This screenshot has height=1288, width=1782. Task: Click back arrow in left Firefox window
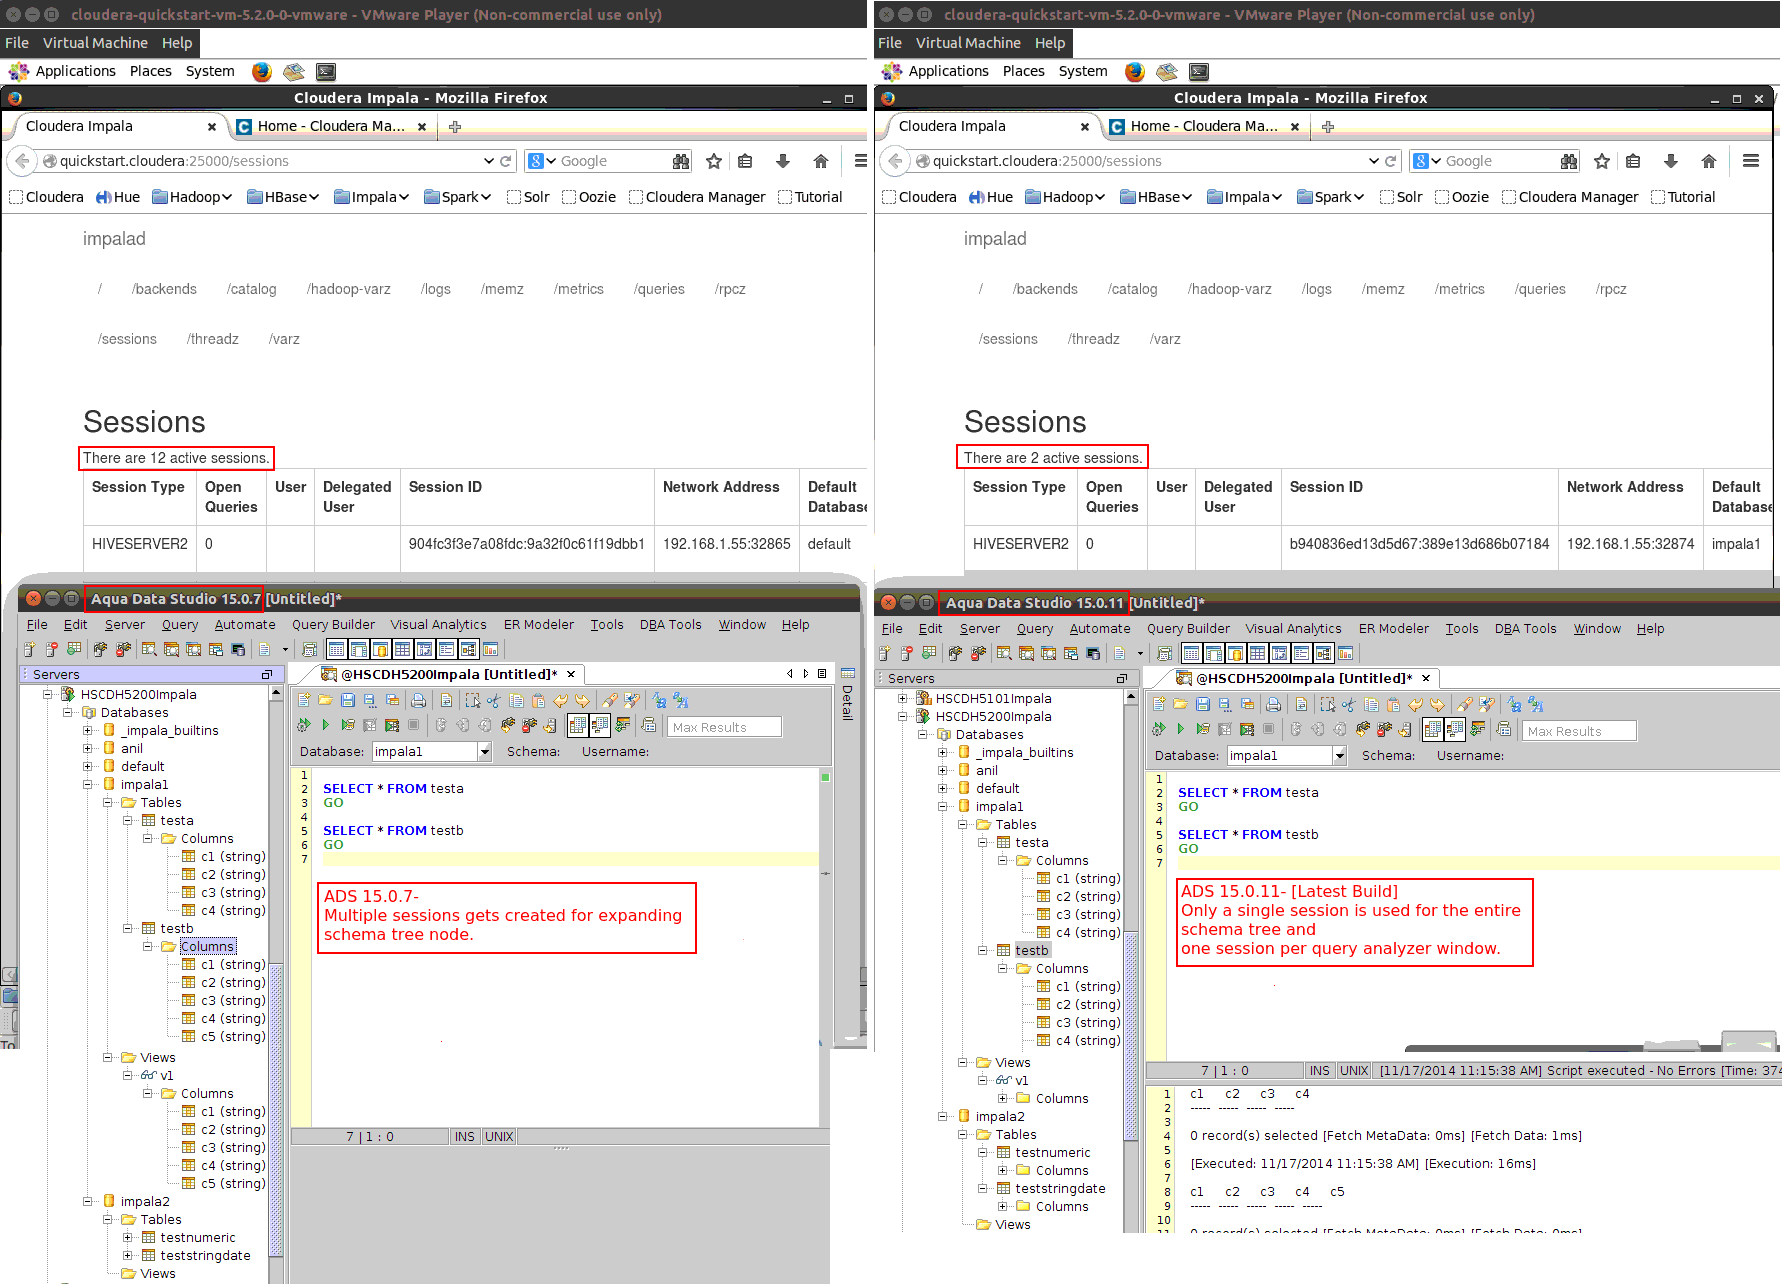point(22,161)
